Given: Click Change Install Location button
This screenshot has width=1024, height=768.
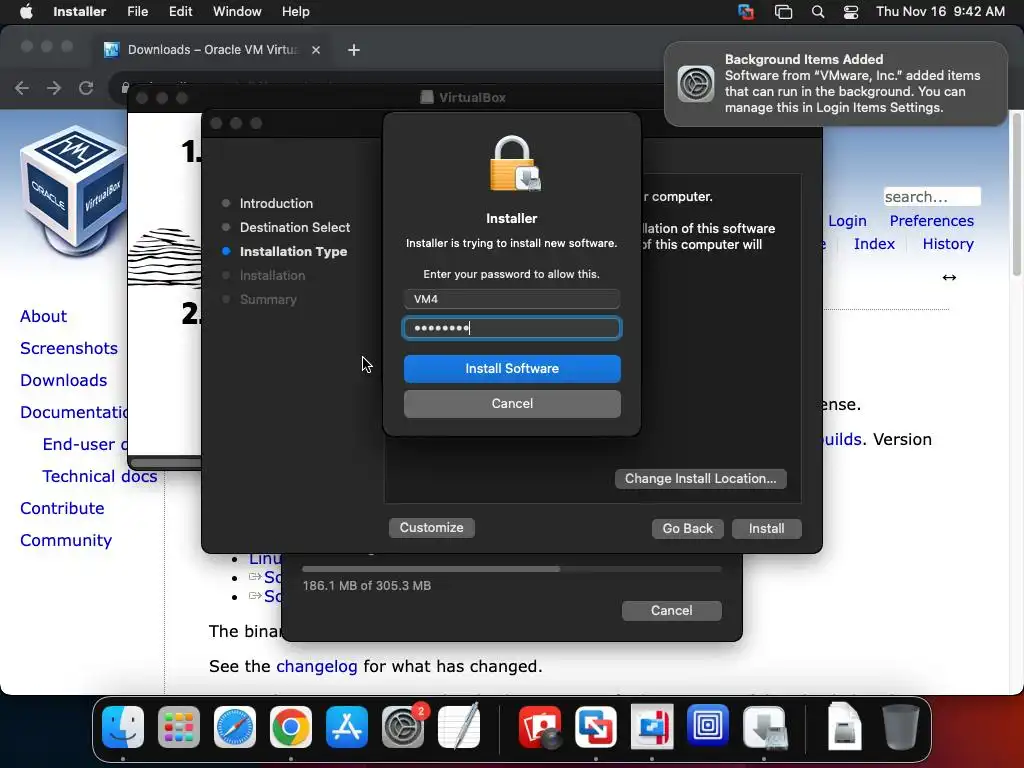Looking at the screenshot, I should [701, 479].
